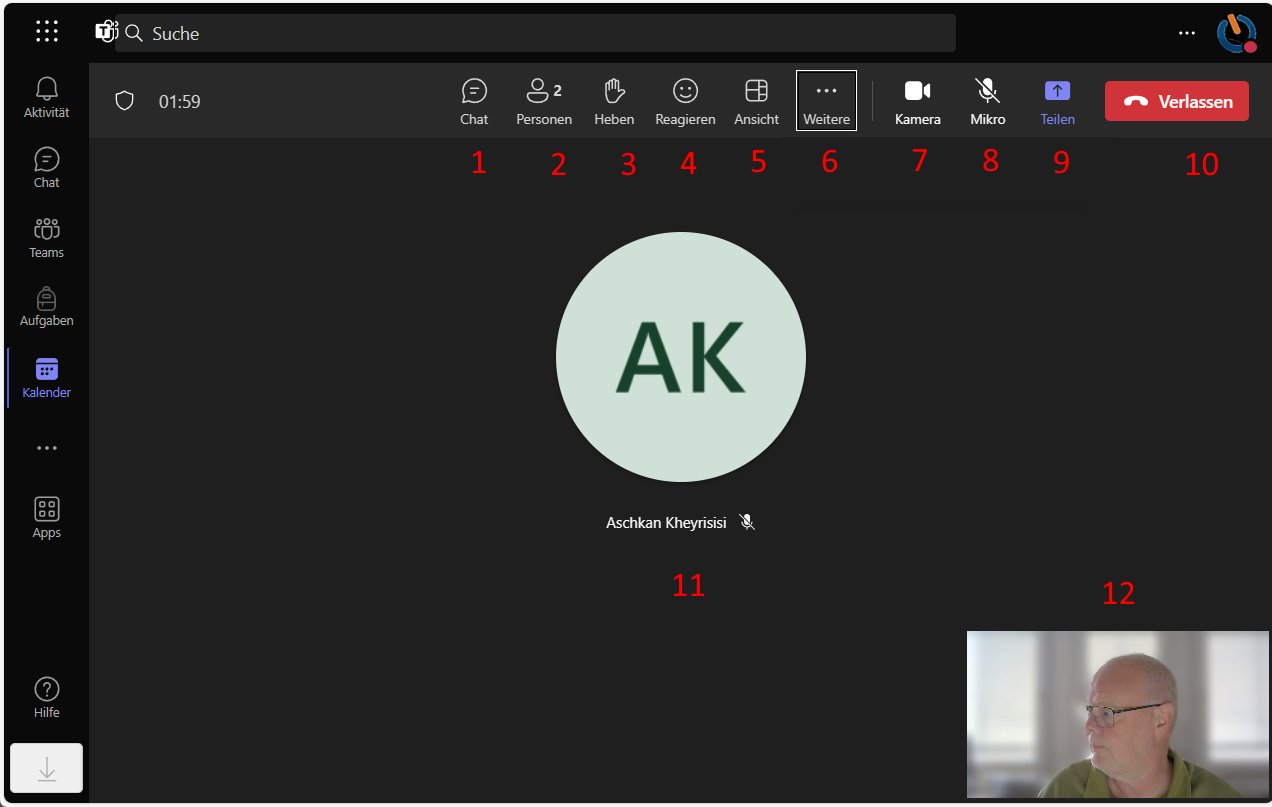Screen dimensions: 1272x807
Task: Open Aufgaben in the sidebar
Action: [x=47, y=306]
